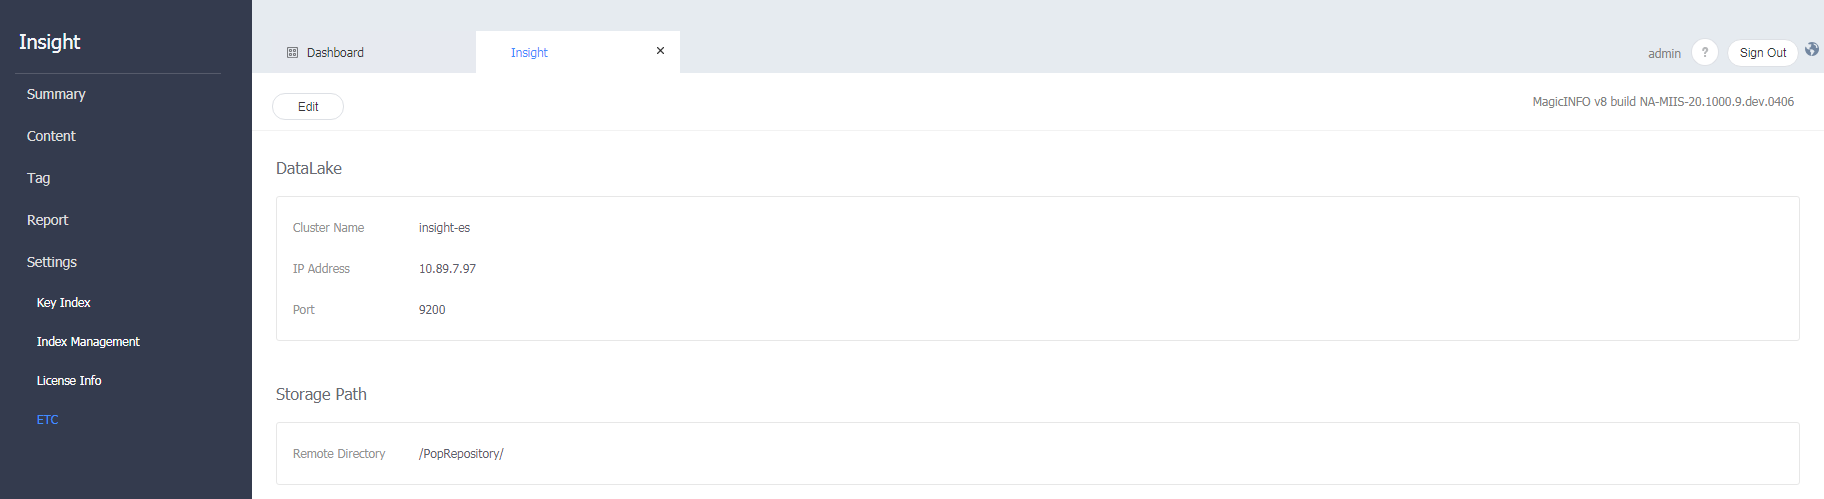This screenshot has height=499, width=1824.
Task: Collapse the Settings sidebar group
Action: click(x=52, y=262)
